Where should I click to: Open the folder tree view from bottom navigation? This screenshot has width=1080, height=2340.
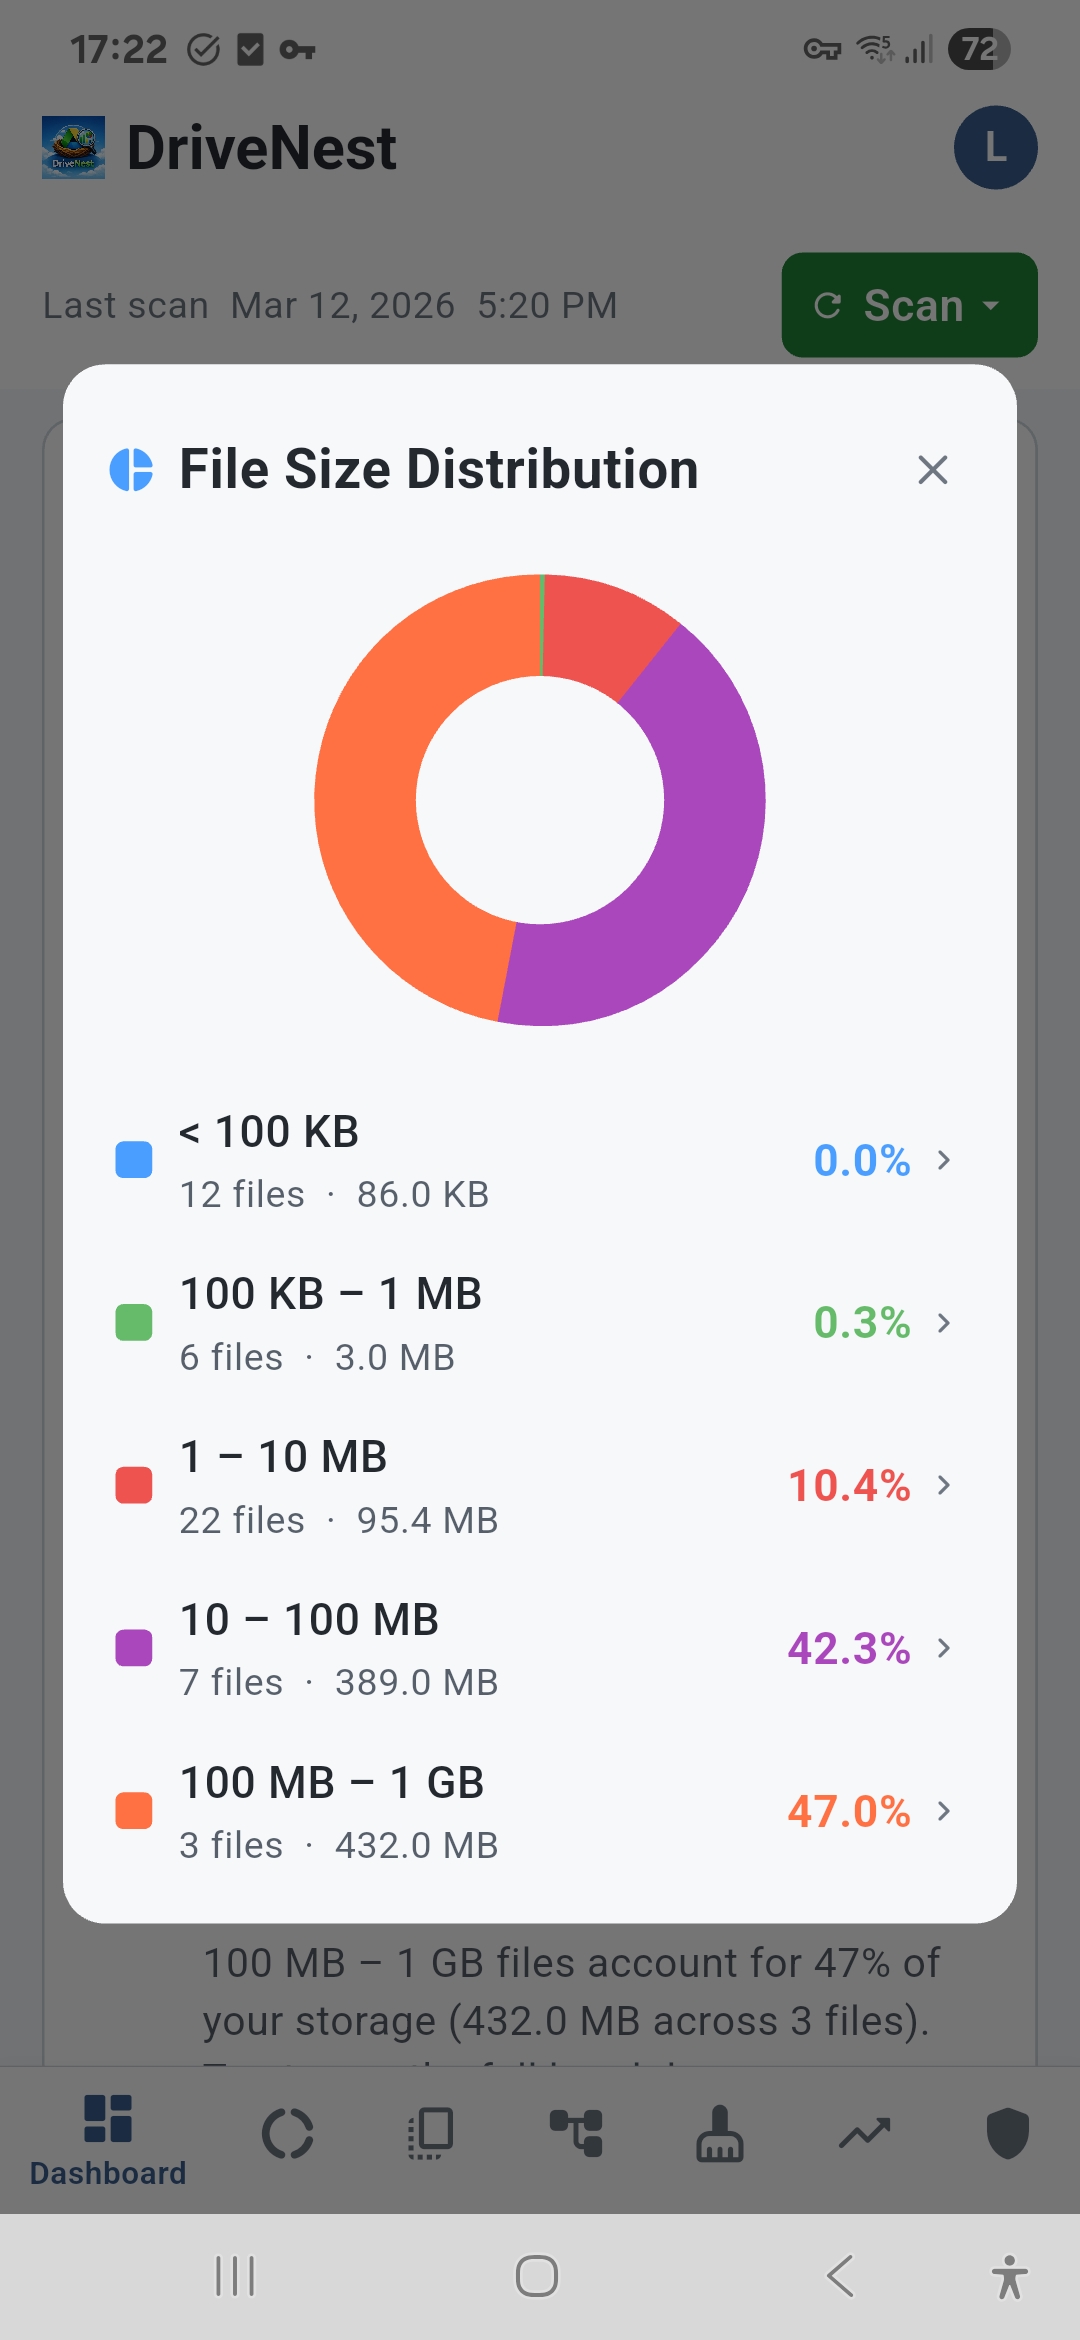[575, 2130]
